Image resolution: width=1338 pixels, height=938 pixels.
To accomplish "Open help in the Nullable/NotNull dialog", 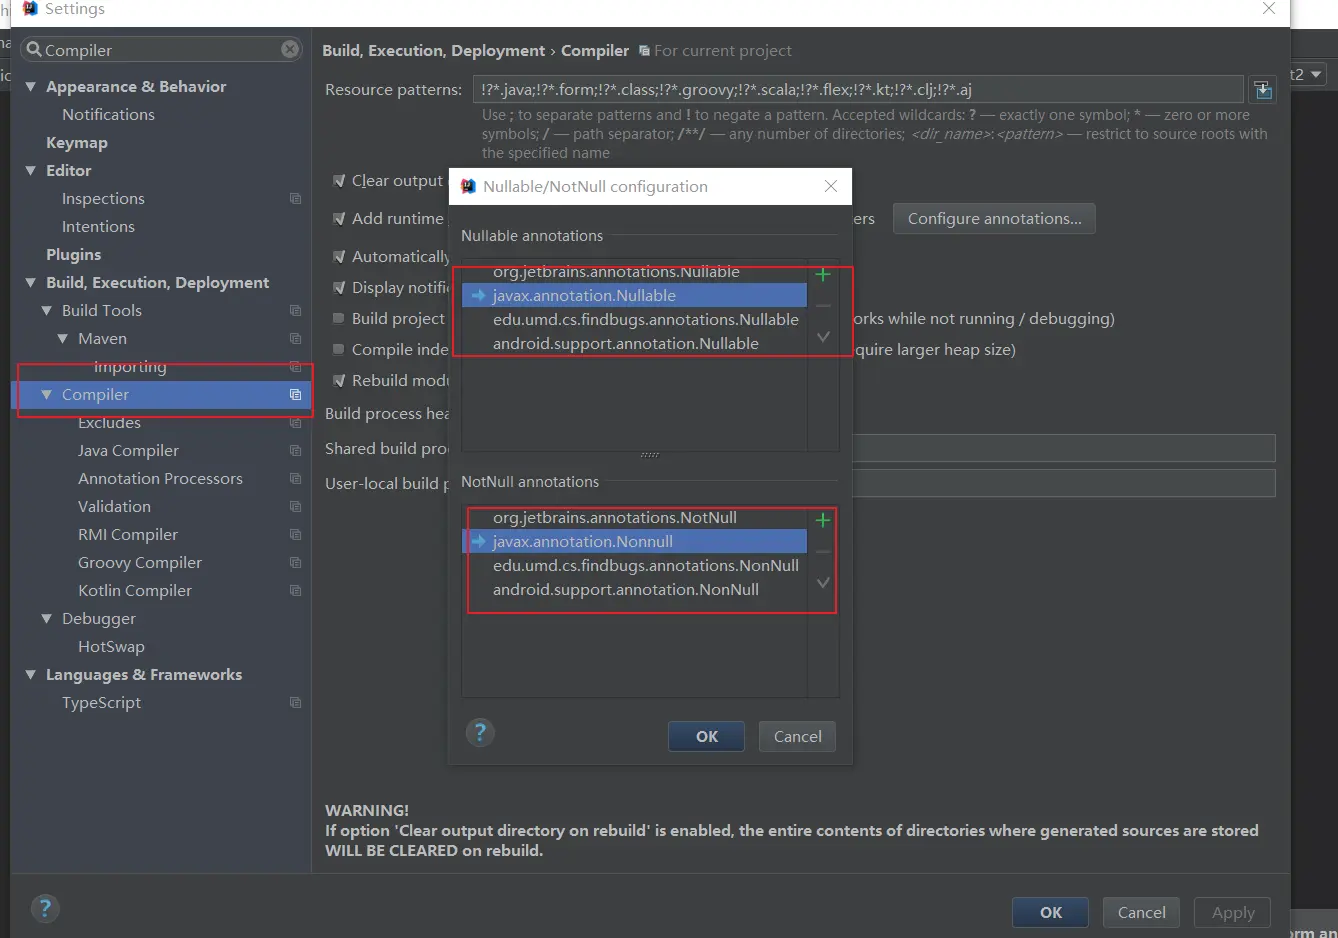I will (480, 733).
